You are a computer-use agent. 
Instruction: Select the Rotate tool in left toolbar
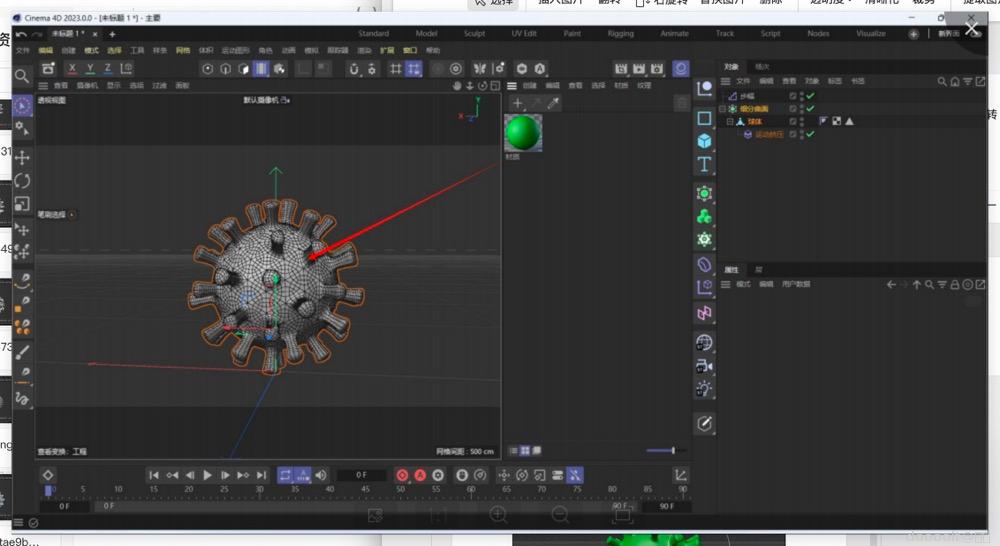[x=22, y=181]
